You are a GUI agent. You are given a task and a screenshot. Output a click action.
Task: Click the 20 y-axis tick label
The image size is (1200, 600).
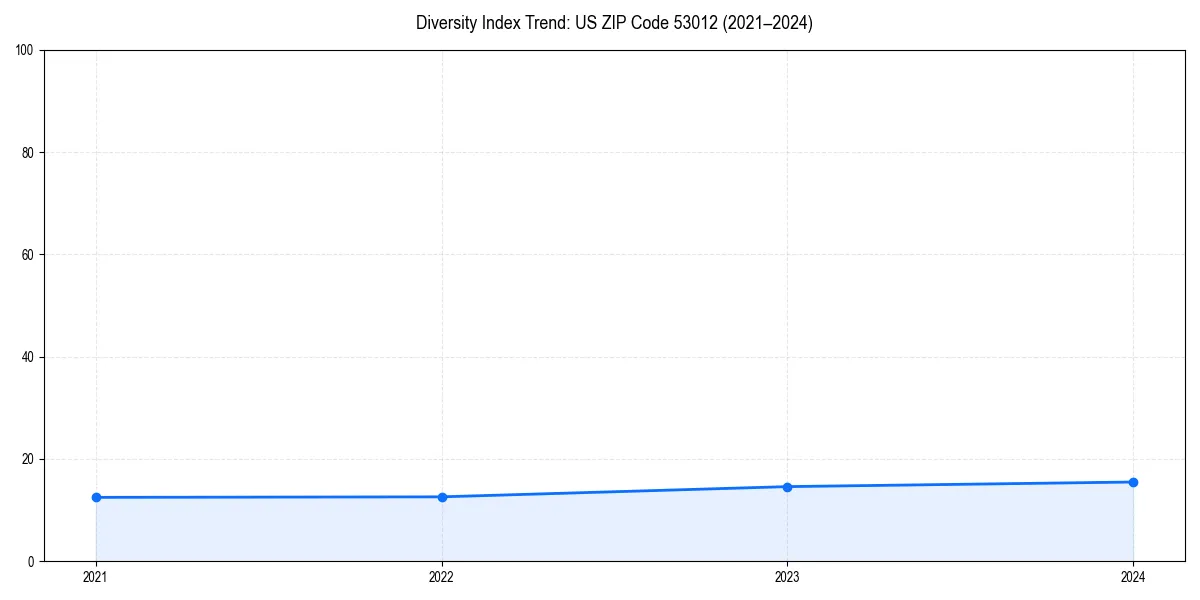click(x=27, y=458)
